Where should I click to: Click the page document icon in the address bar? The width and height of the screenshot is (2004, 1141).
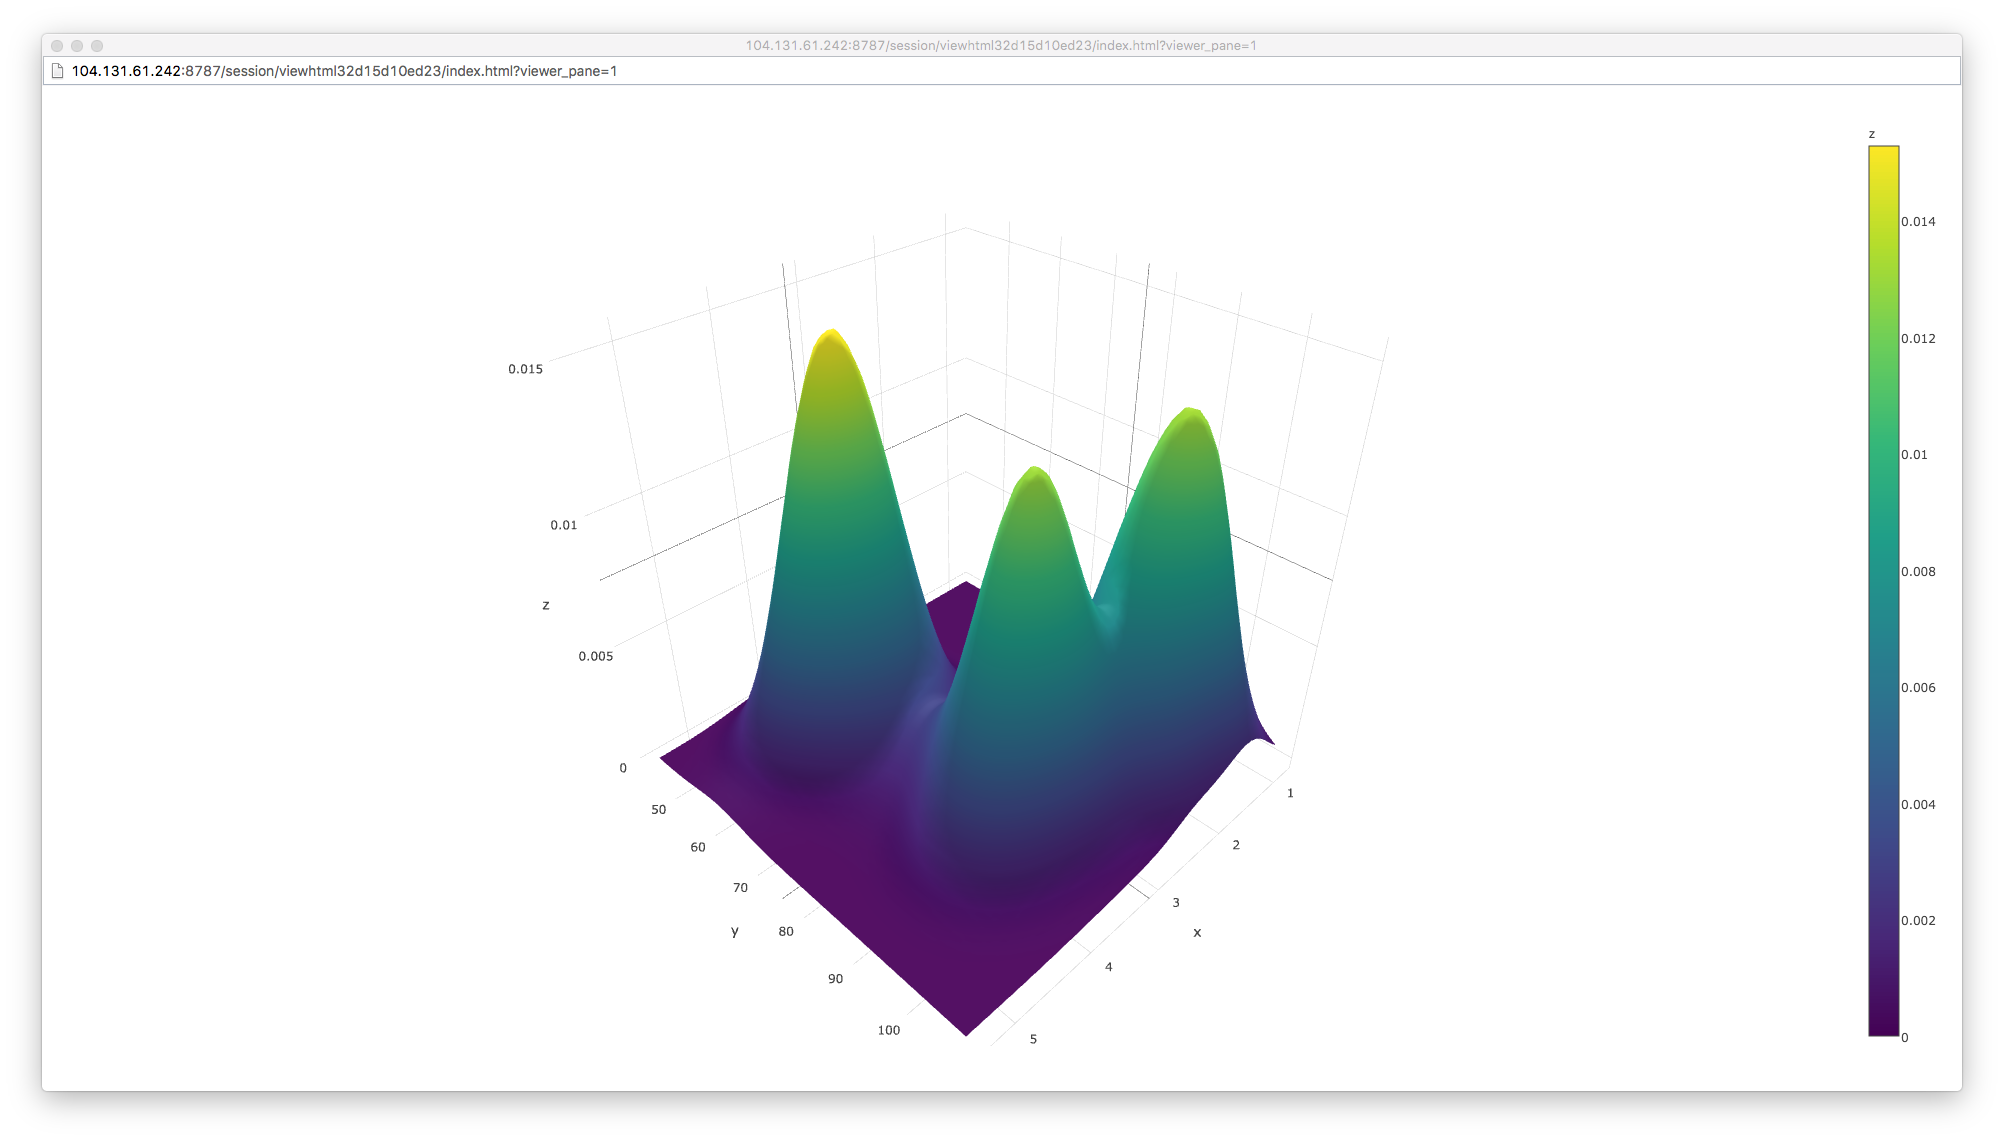59,71
